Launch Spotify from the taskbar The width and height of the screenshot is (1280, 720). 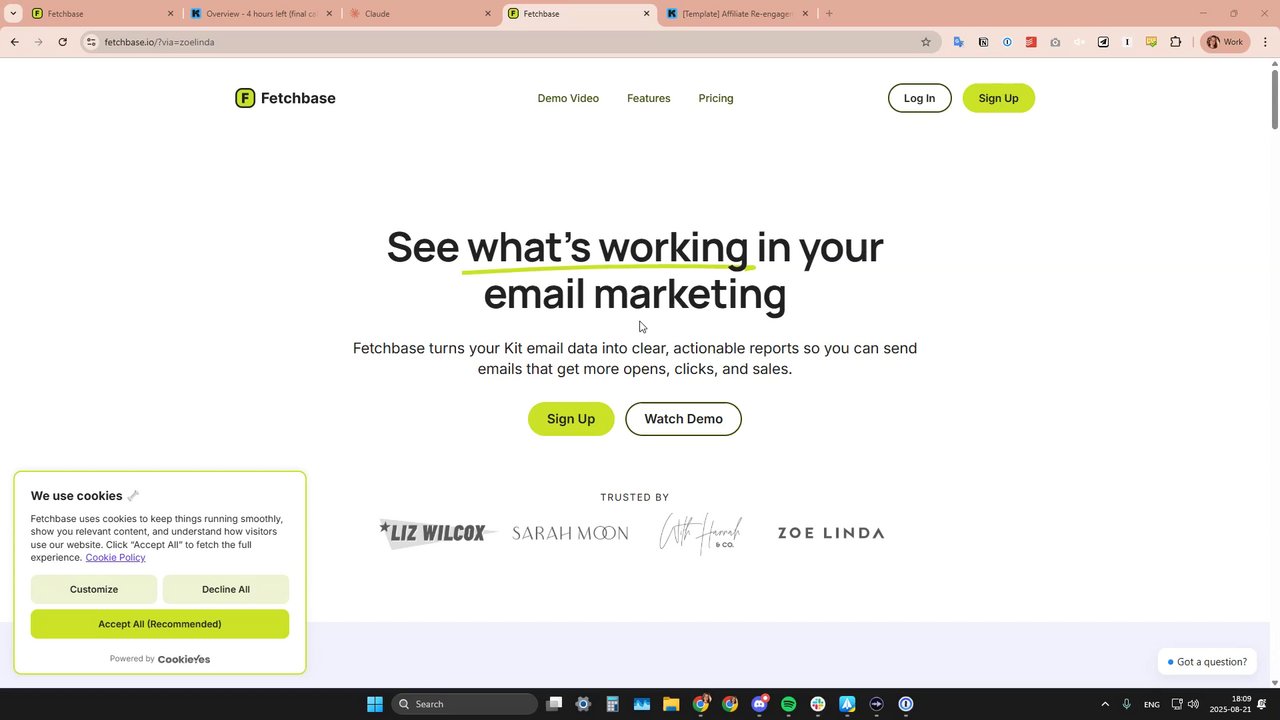(789, 704)
